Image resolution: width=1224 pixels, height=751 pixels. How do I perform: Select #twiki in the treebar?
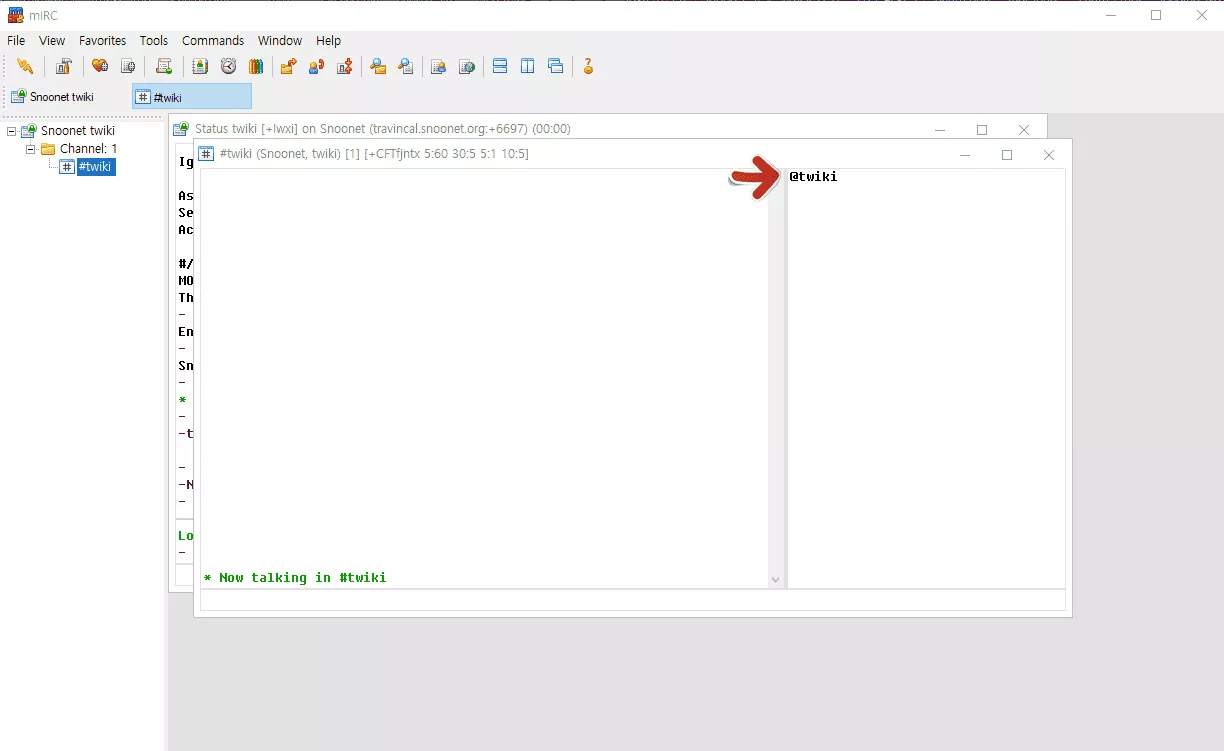click(96, 167)
